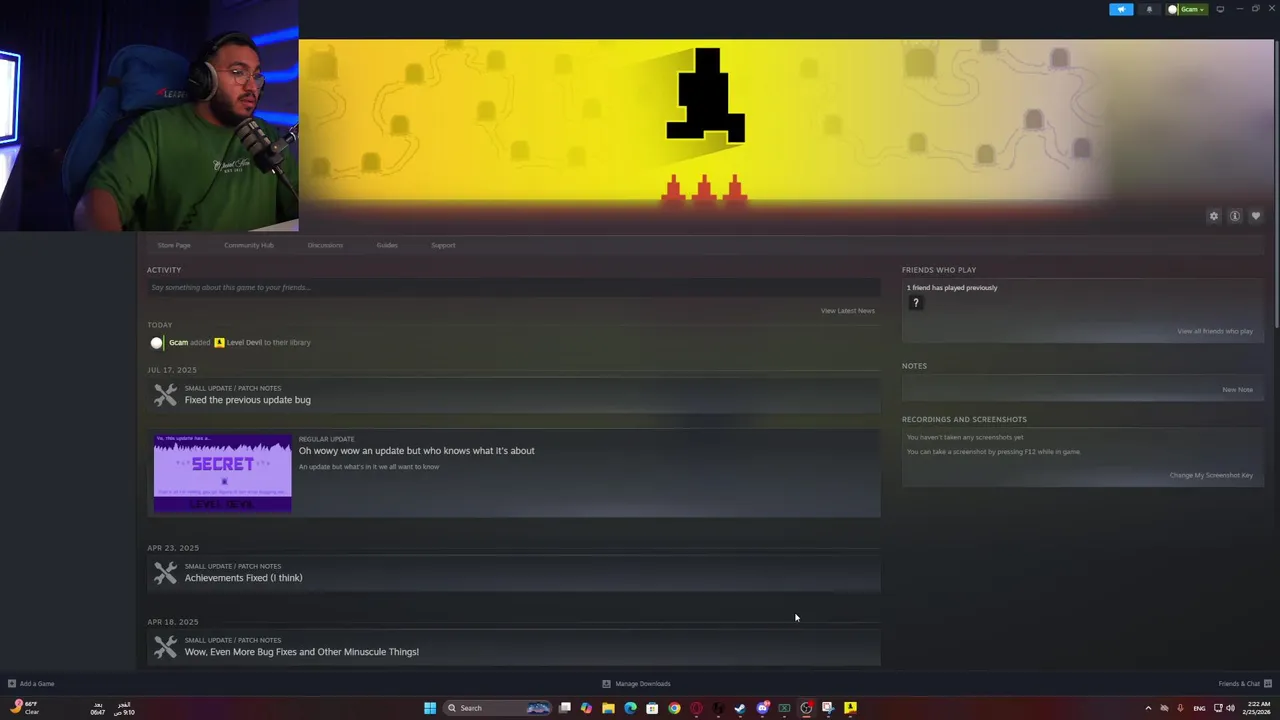Open Opera browser from taskbar

pos(696,708)
